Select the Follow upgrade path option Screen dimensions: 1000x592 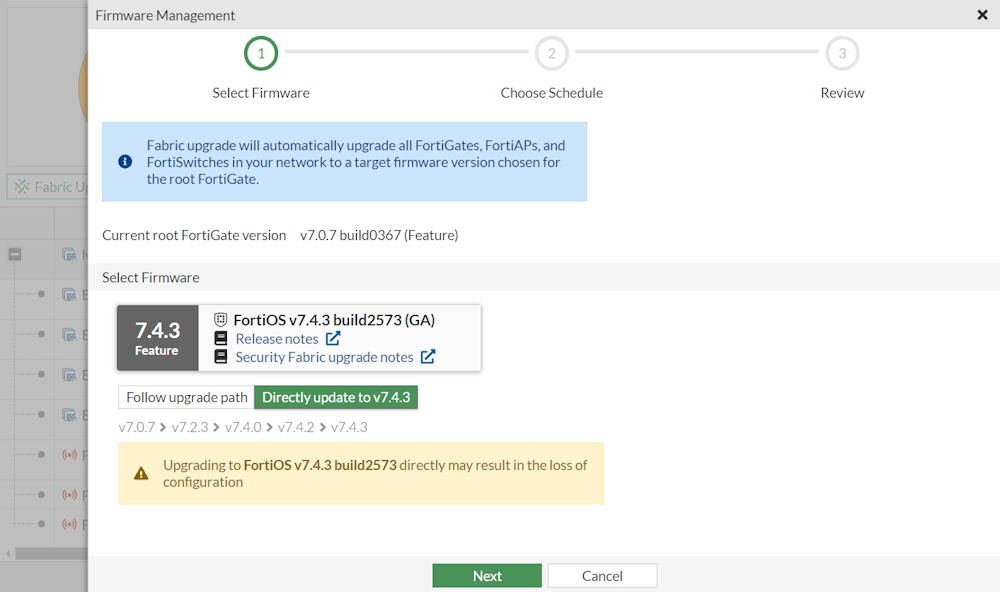pos(185,397)
